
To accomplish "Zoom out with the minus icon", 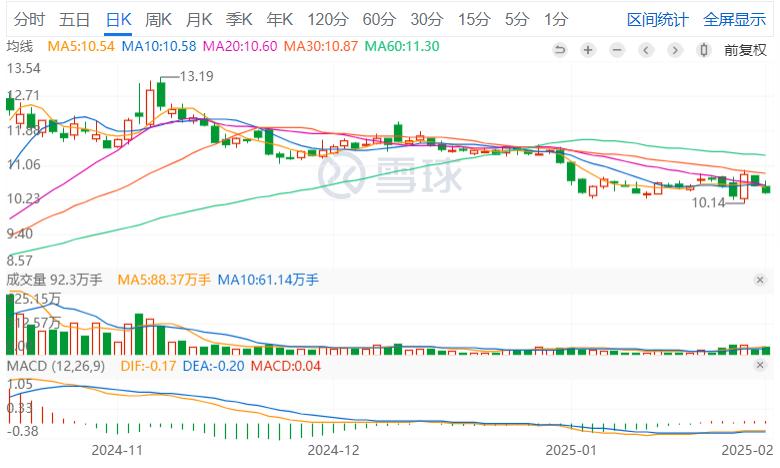I will coord(617,49).
